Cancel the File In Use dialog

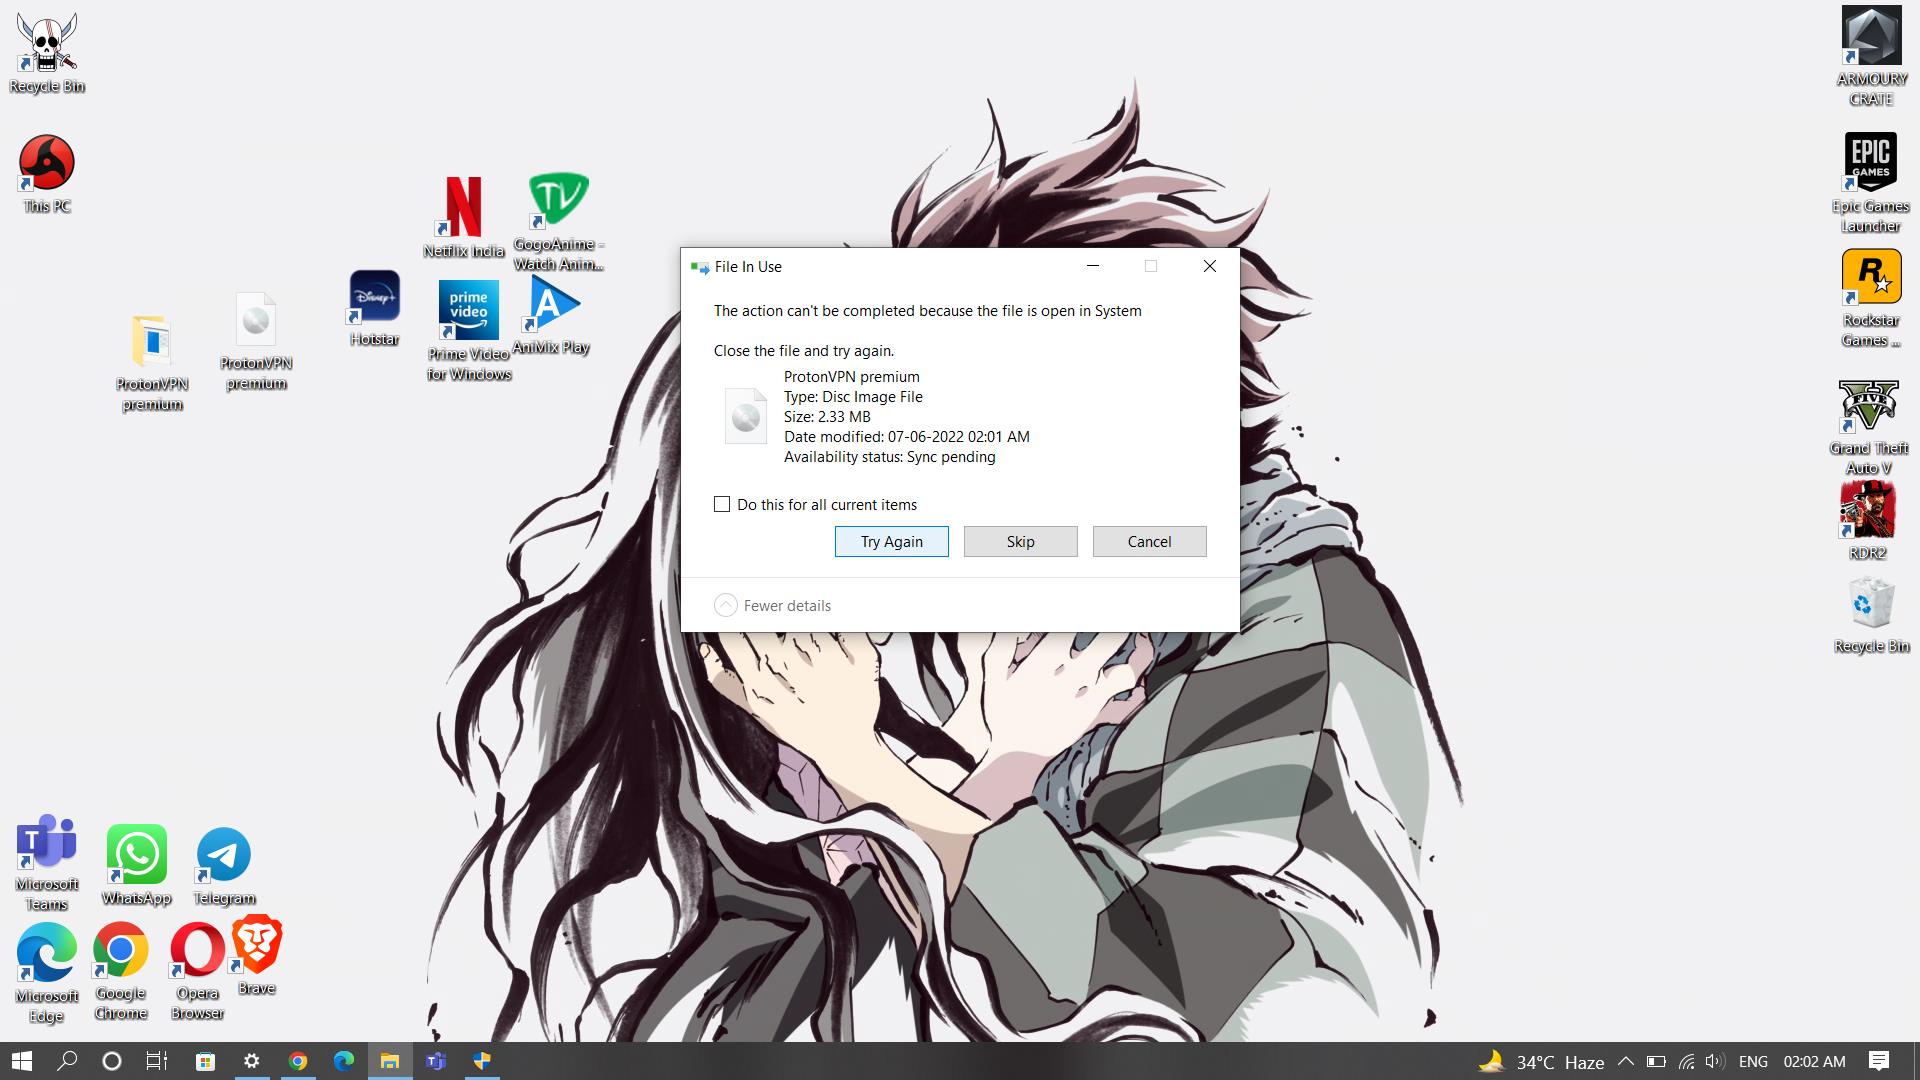[x=1149, y=541]
